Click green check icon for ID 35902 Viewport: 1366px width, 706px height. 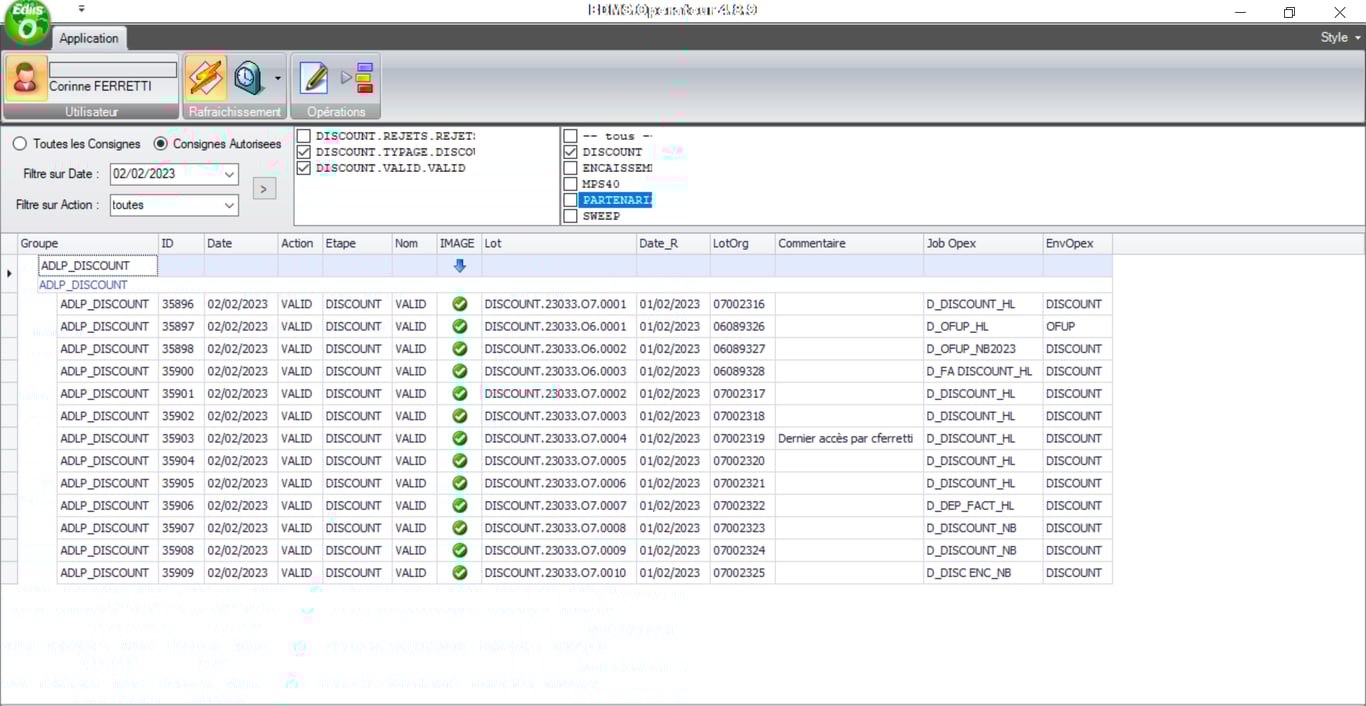coord(460,416)
